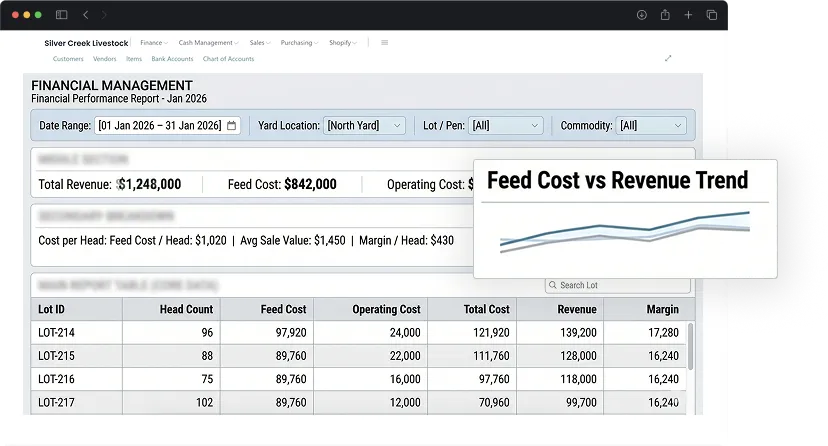Click the expand fullscreen arrow icon
828x446 pixels.
click(x=668, y=58)
